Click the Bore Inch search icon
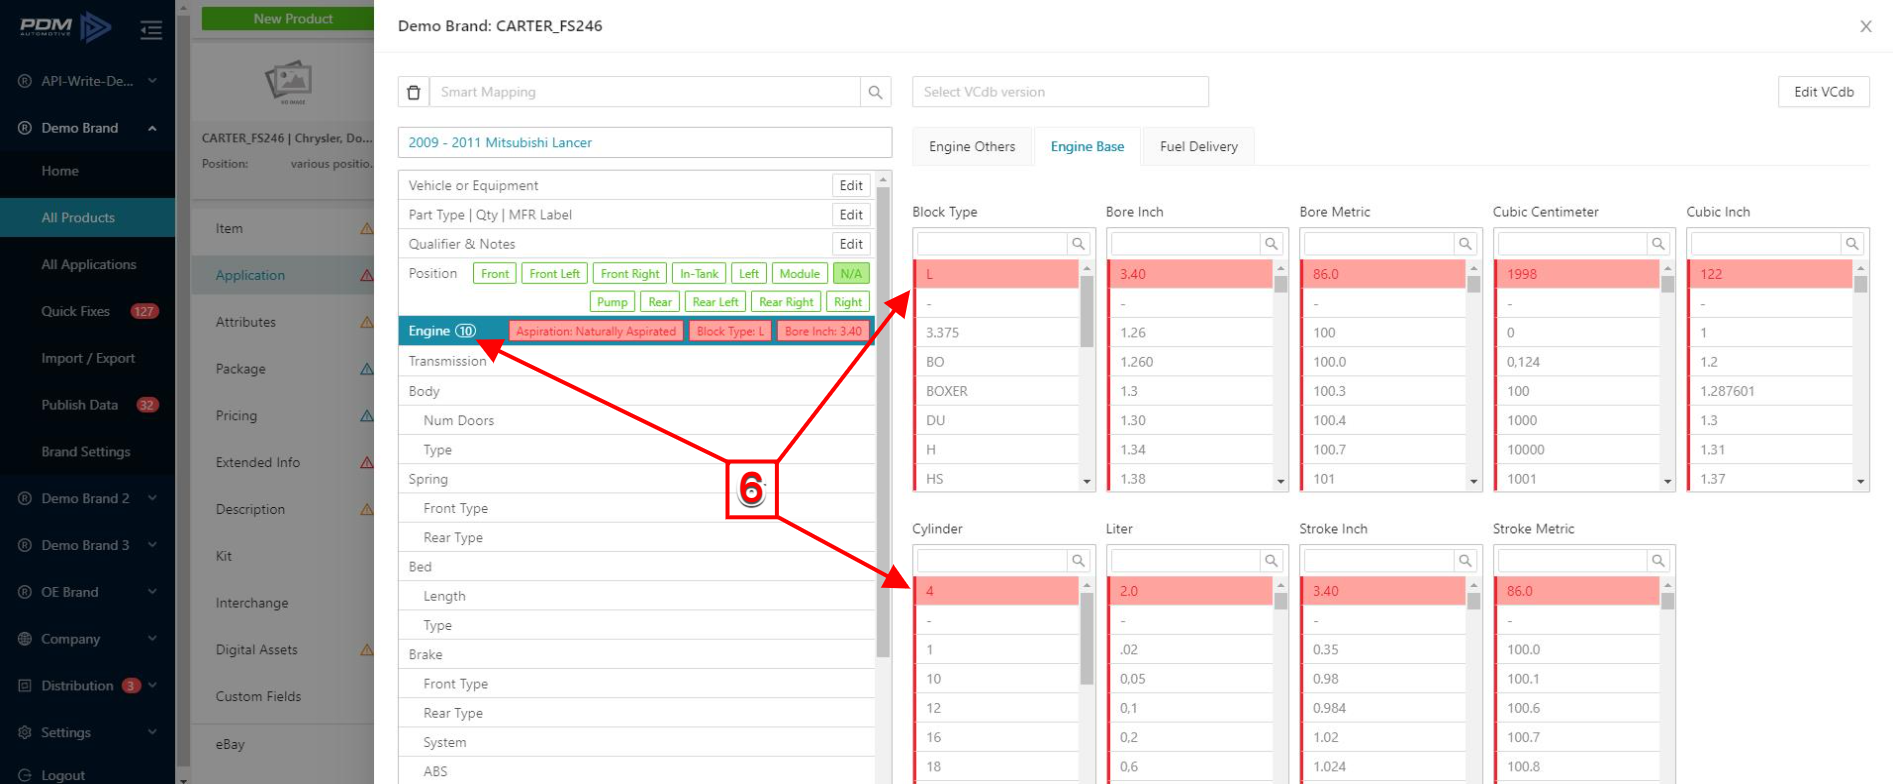 pos(1271,244)
